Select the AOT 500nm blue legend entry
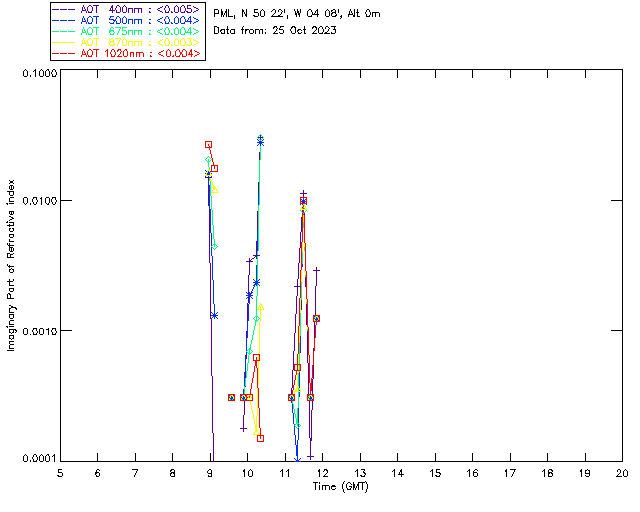 [130, 21]
